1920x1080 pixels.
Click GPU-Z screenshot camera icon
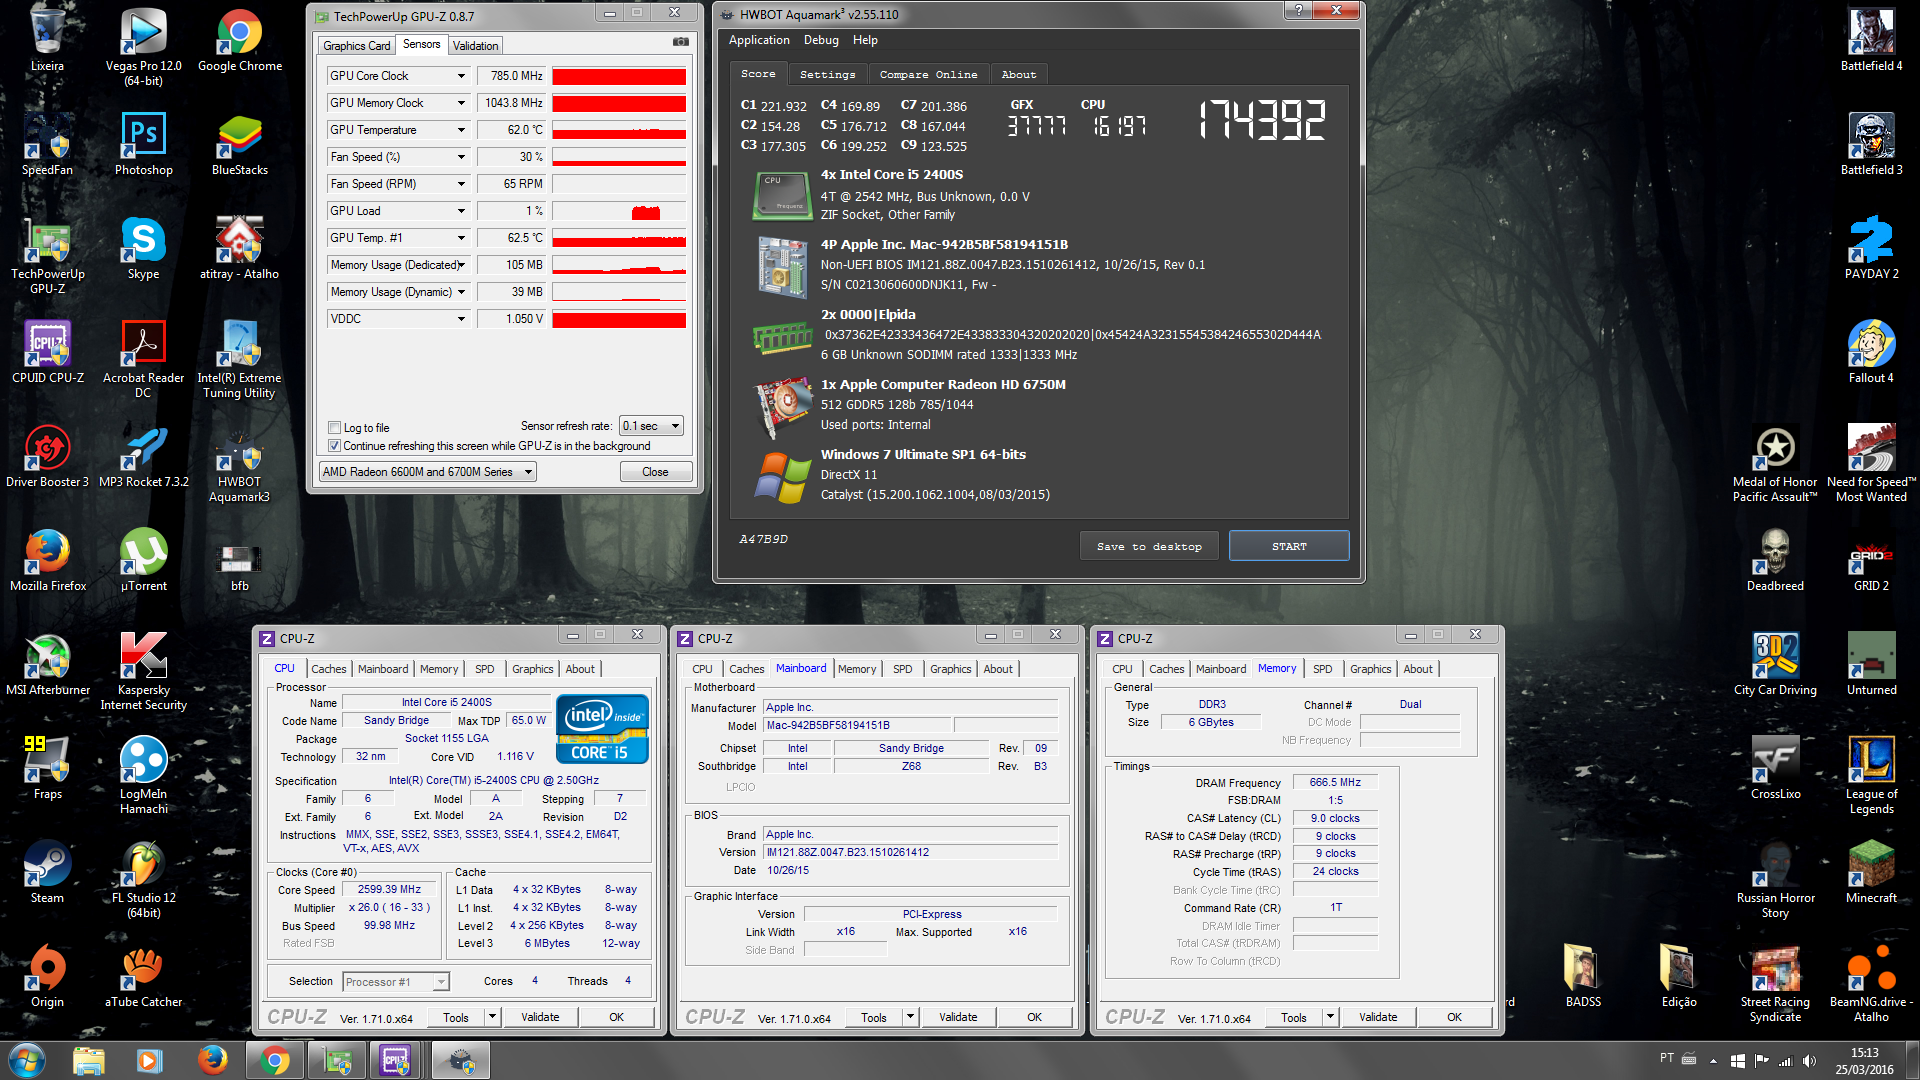coord(681,42)
